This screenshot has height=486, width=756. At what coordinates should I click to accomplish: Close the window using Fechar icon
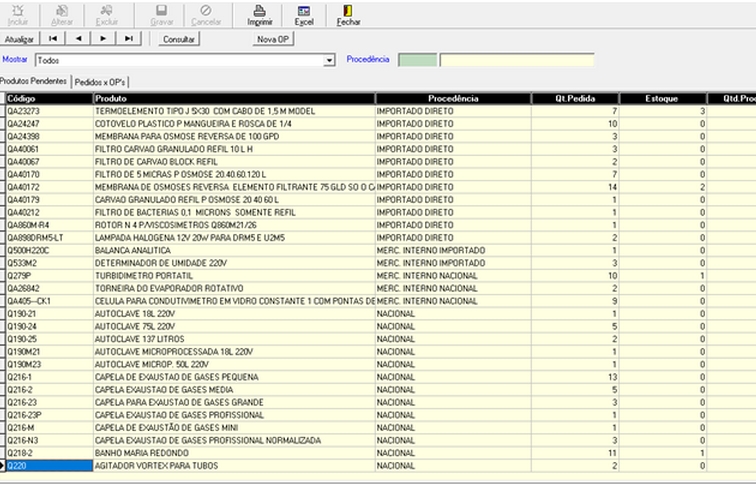coord(348,15)
